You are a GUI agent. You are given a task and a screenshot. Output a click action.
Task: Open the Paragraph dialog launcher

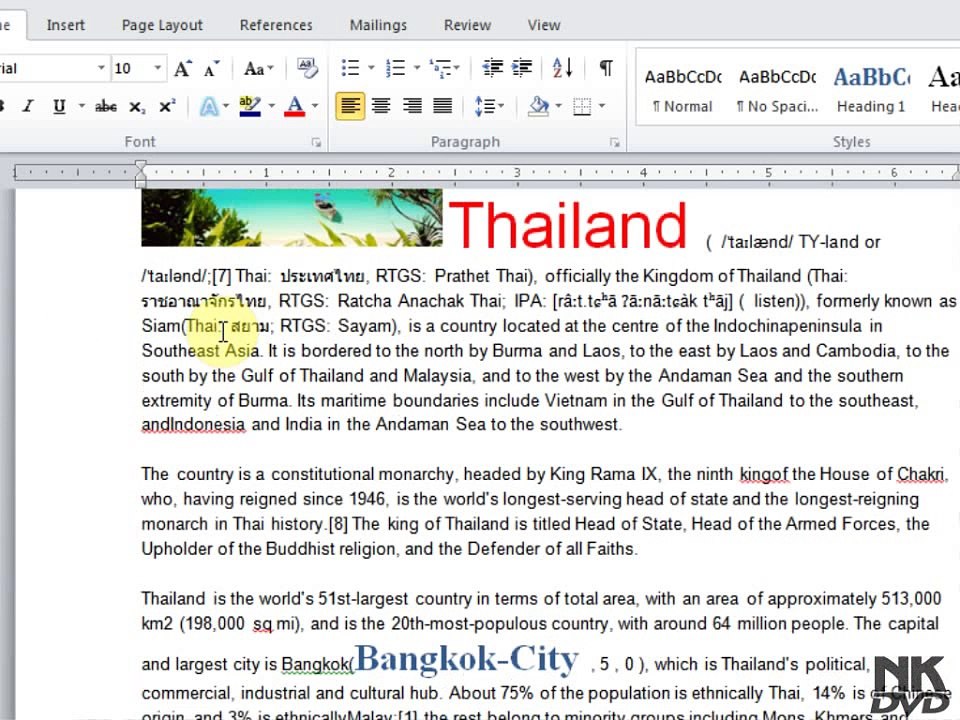point(614,143)
